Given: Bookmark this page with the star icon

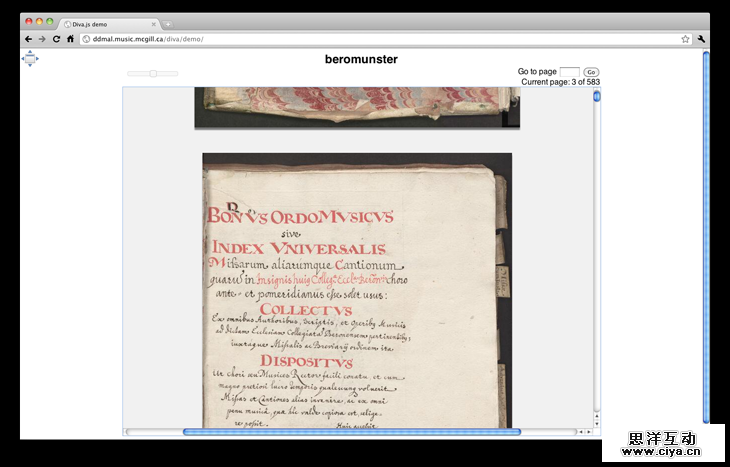Looking at the screenshot, I should click(685, 39).
